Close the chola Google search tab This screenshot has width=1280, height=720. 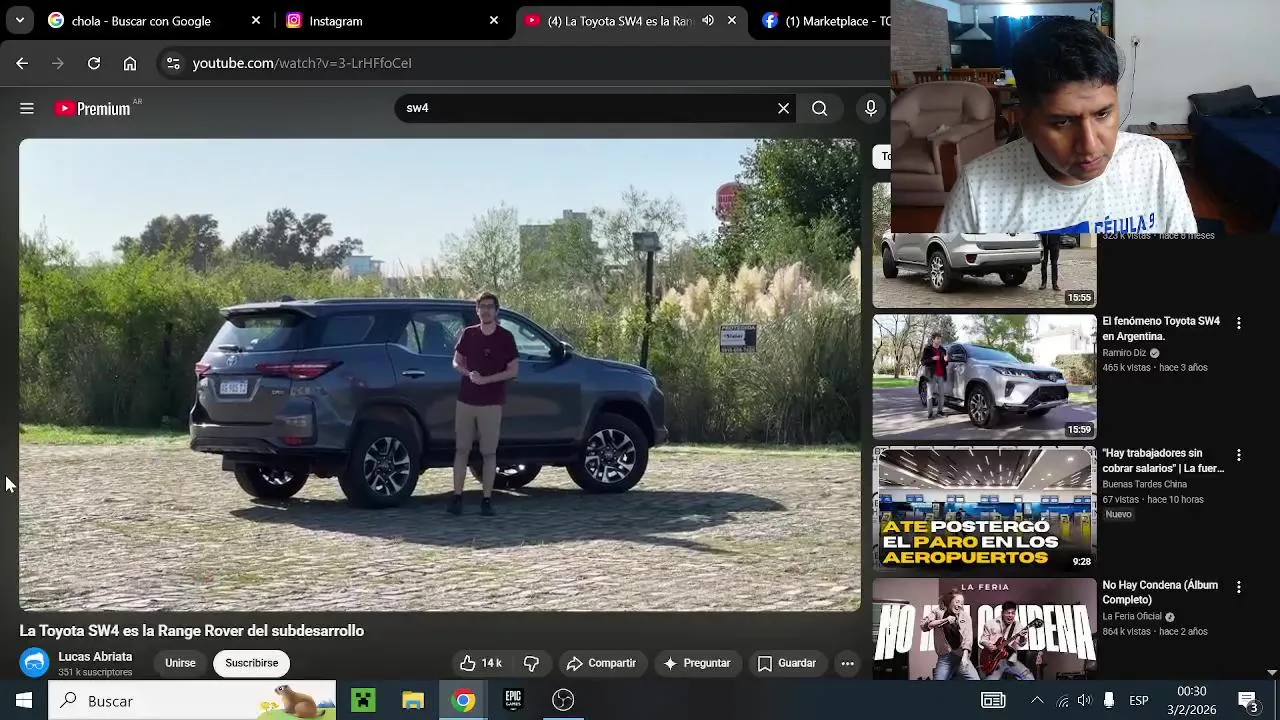(x=256, y=20)
